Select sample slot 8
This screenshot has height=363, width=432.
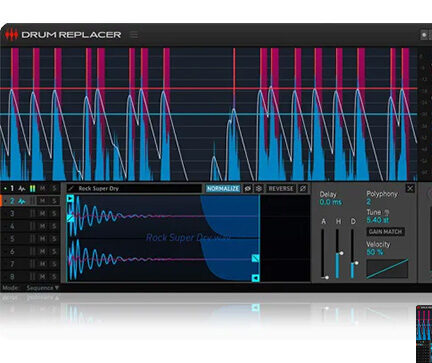[x=12, y=277]
